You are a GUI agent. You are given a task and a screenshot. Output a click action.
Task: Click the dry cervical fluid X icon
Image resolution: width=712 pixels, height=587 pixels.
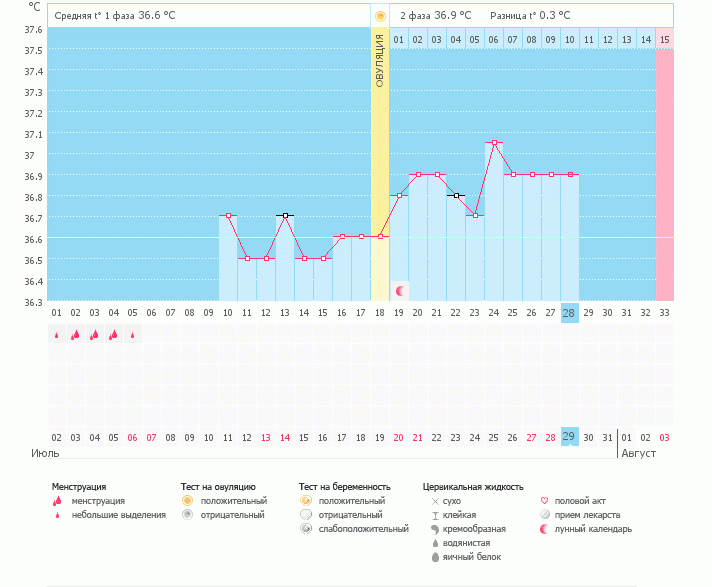pos(435,501)
